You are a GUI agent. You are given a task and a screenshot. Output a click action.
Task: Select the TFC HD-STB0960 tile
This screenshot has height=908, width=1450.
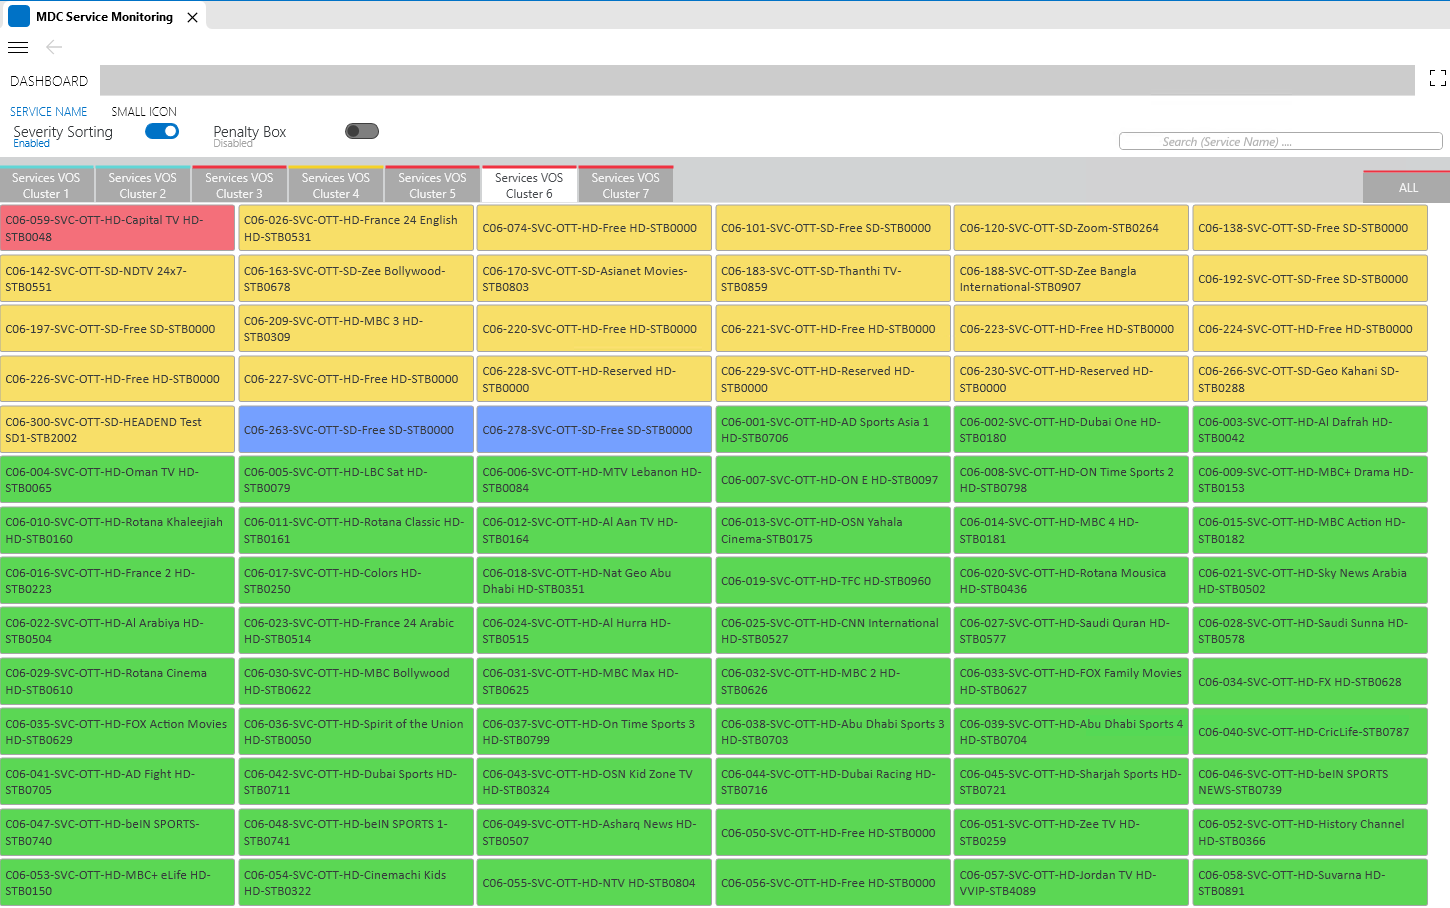833,581
